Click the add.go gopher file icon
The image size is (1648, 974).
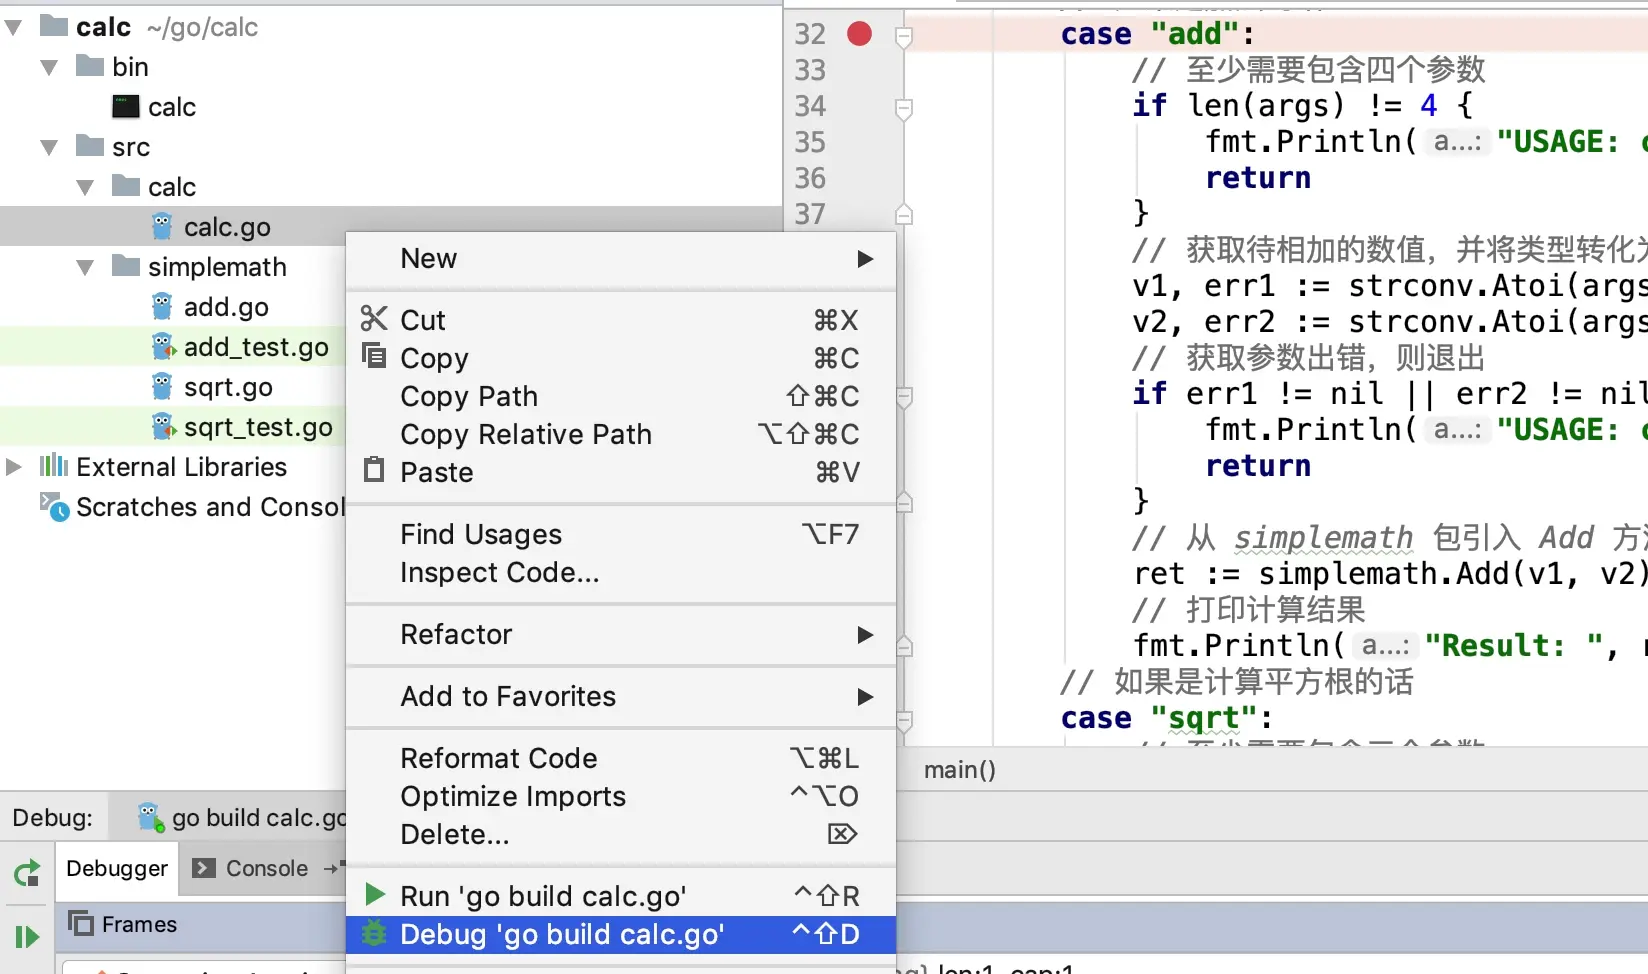pyautogui.click(x=162, y=307)
